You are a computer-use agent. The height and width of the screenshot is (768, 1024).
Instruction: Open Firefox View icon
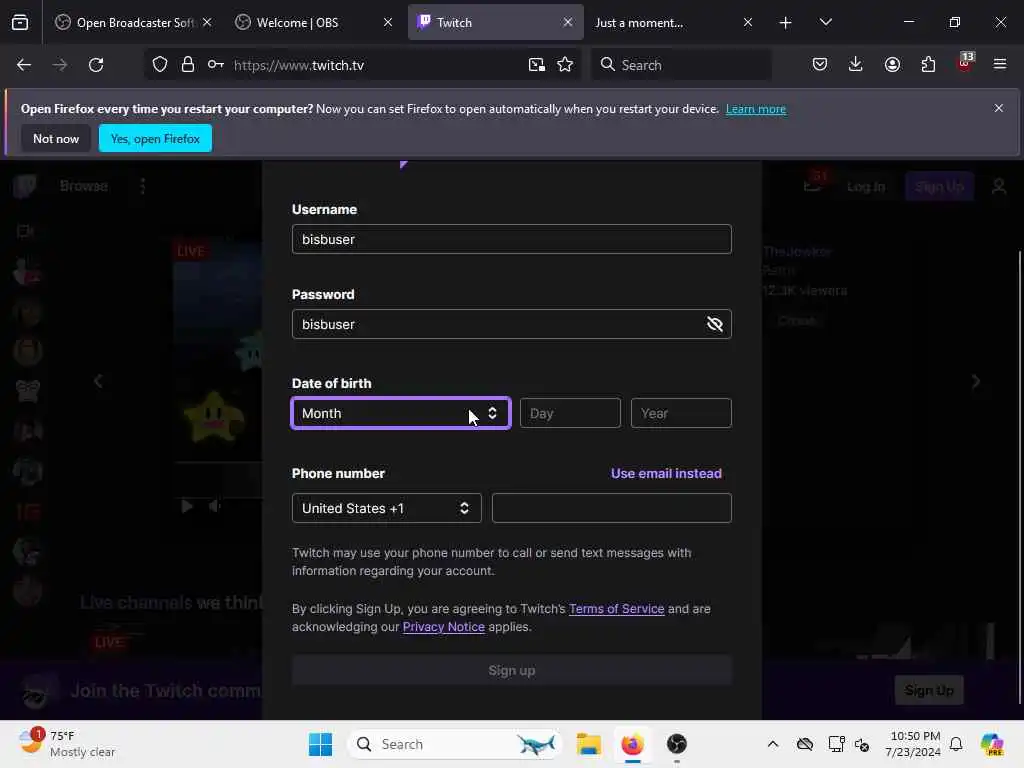click(20, 23)
